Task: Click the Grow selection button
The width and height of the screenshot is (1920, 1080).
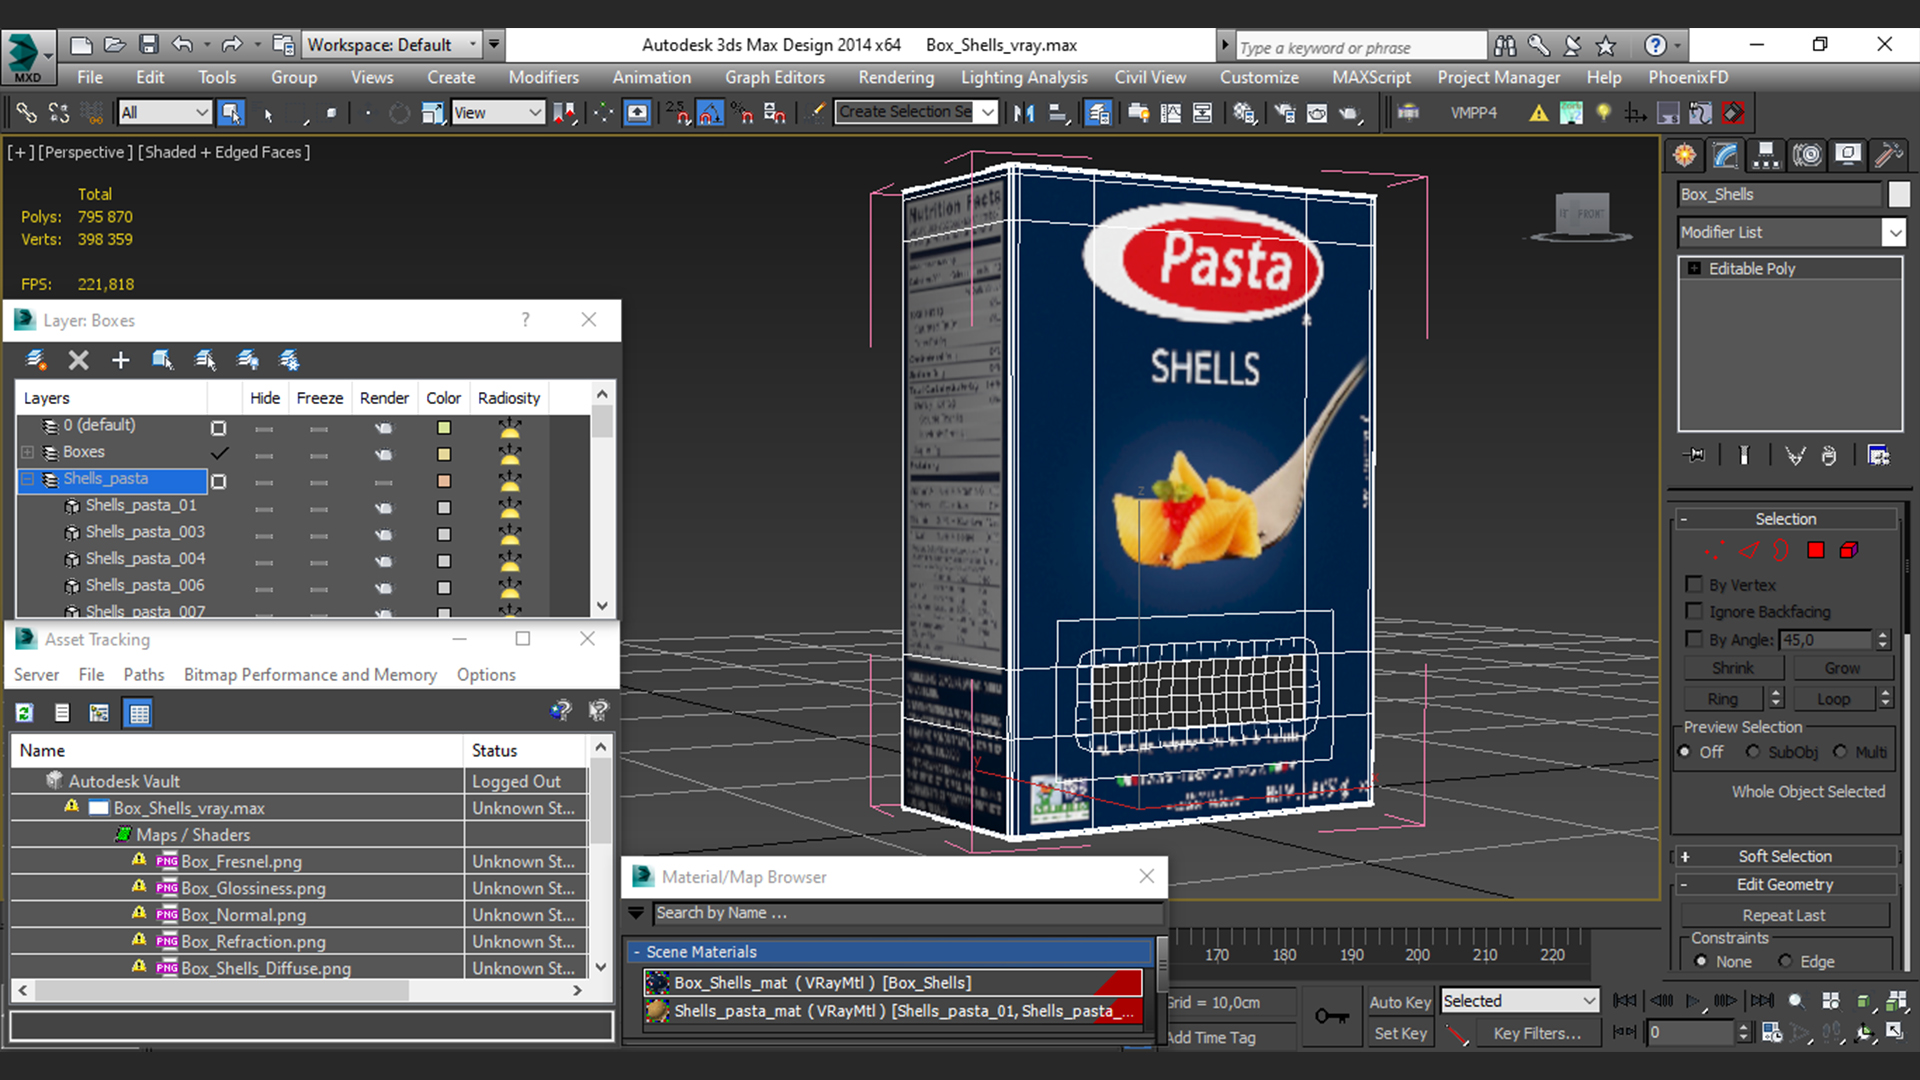Action: pos(1841,668)
